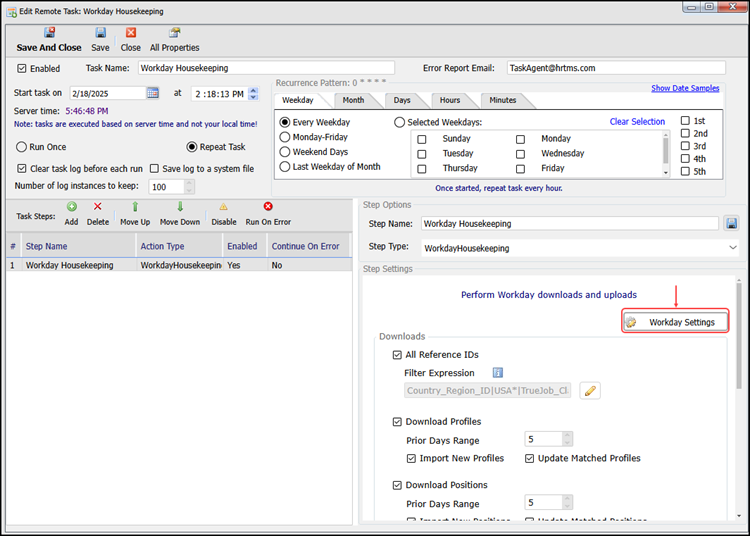Switch to the Month recurrence tab
The width and height of the screenshot is (750, 536).
click(x=353, y=100)
